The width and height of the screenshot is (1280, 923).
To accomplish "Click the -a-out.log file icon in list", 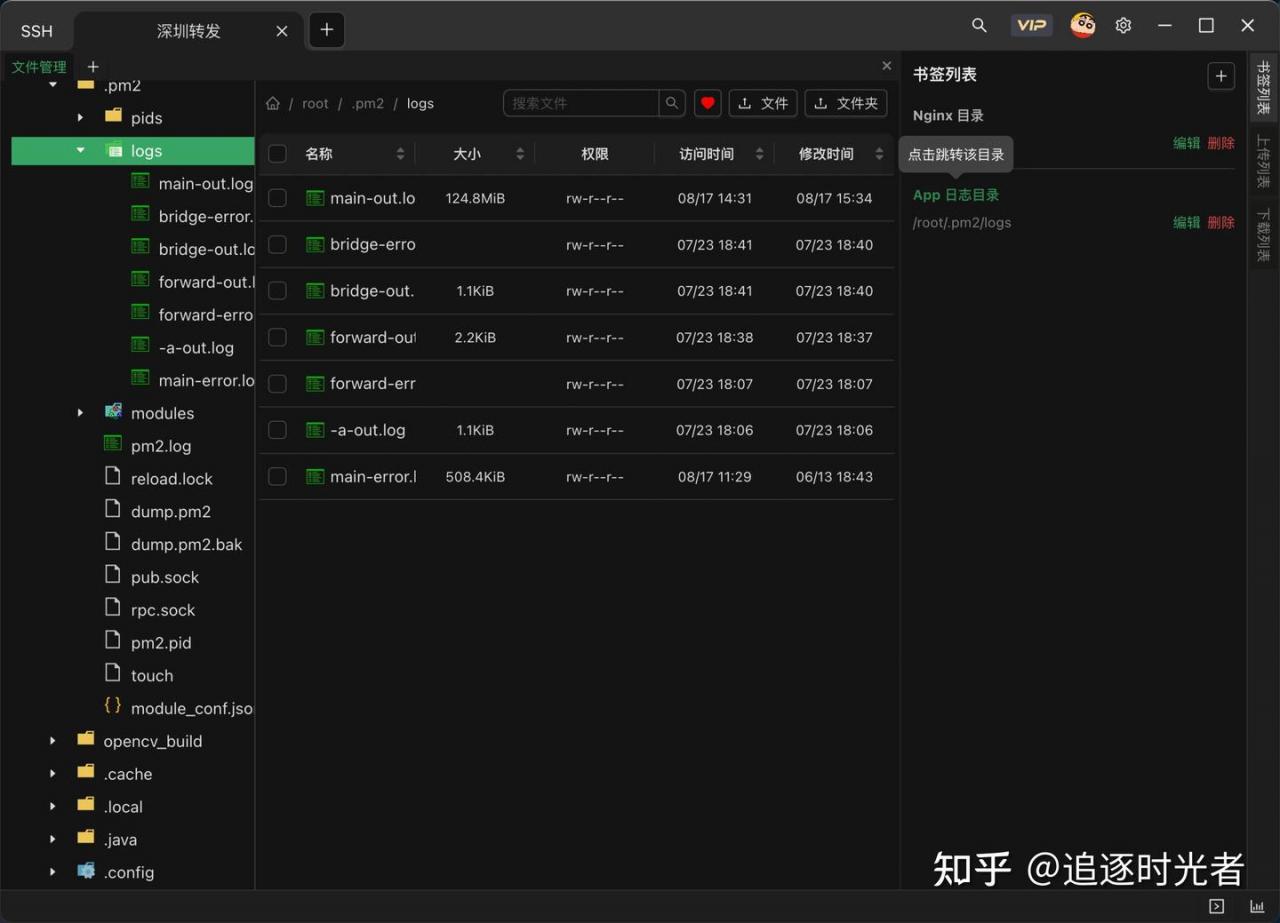I will 315,430.
